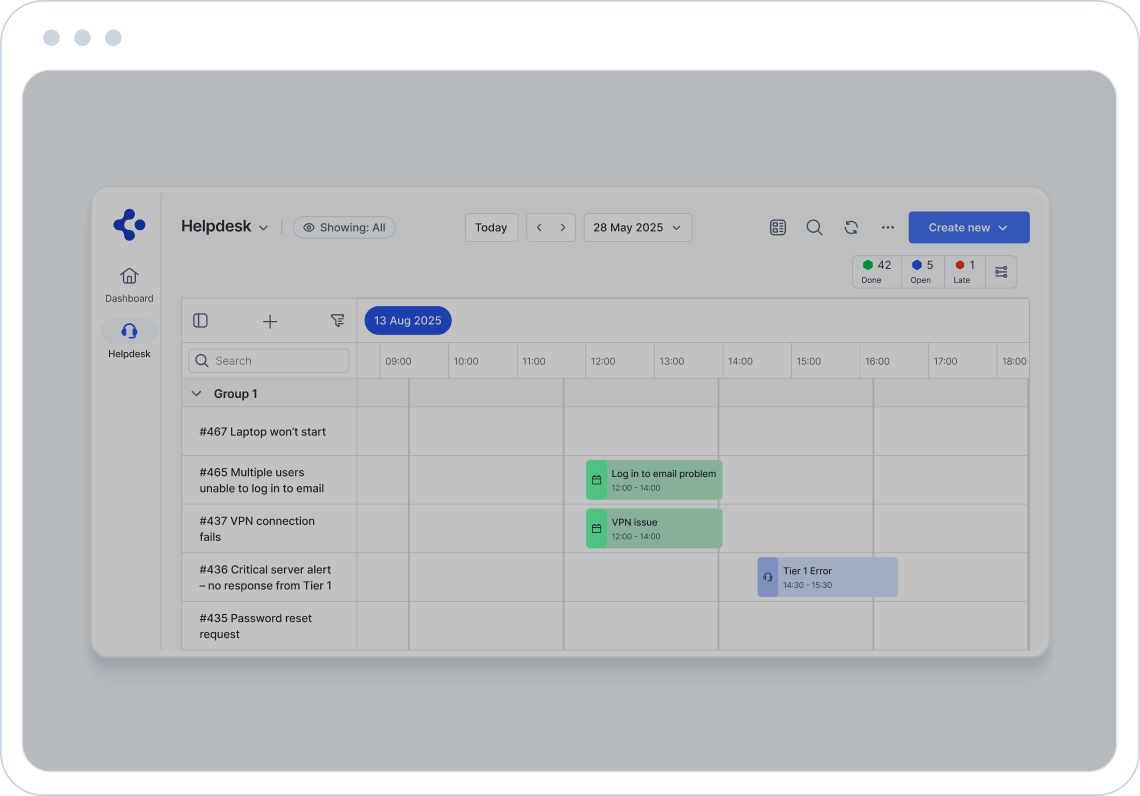Toggle the Done status filter
The width and height of the screenshot is (1140, 796).
876,271
